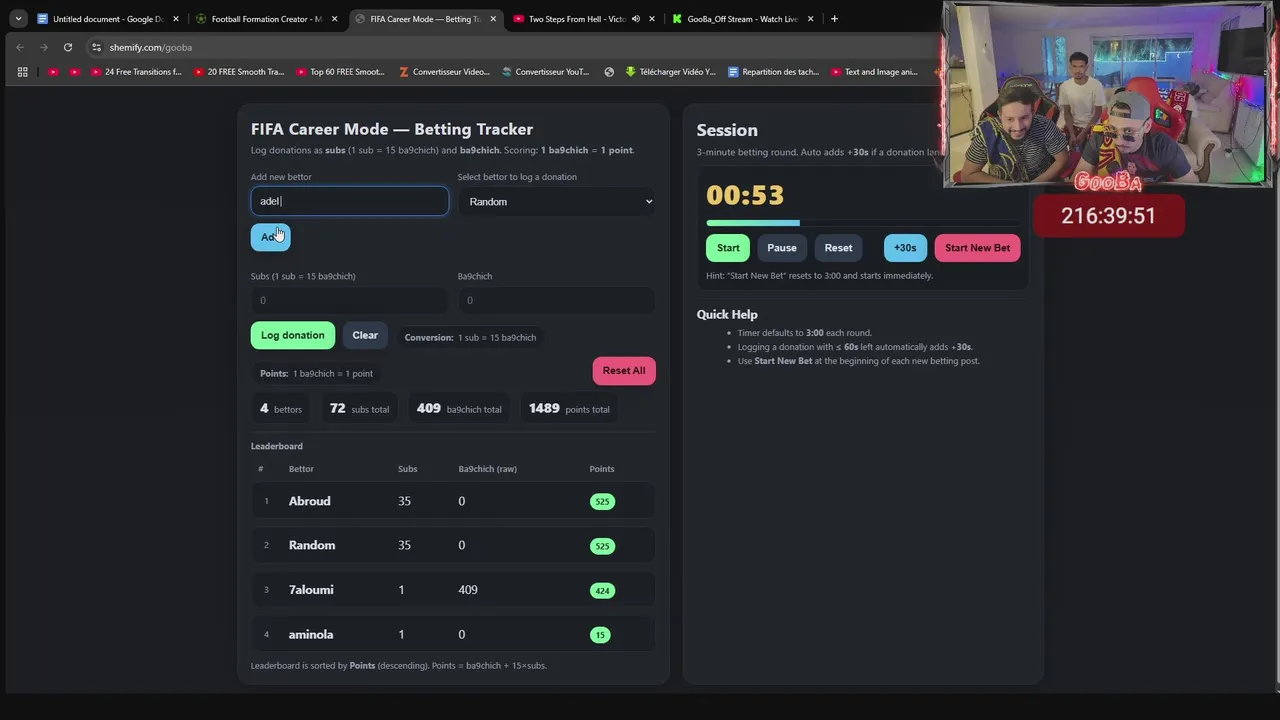Image resolution: width=1280 pixels, height=720 pixels.
Task: Select the FIFA Career Mode tab
Action: [x=426, y=18]
